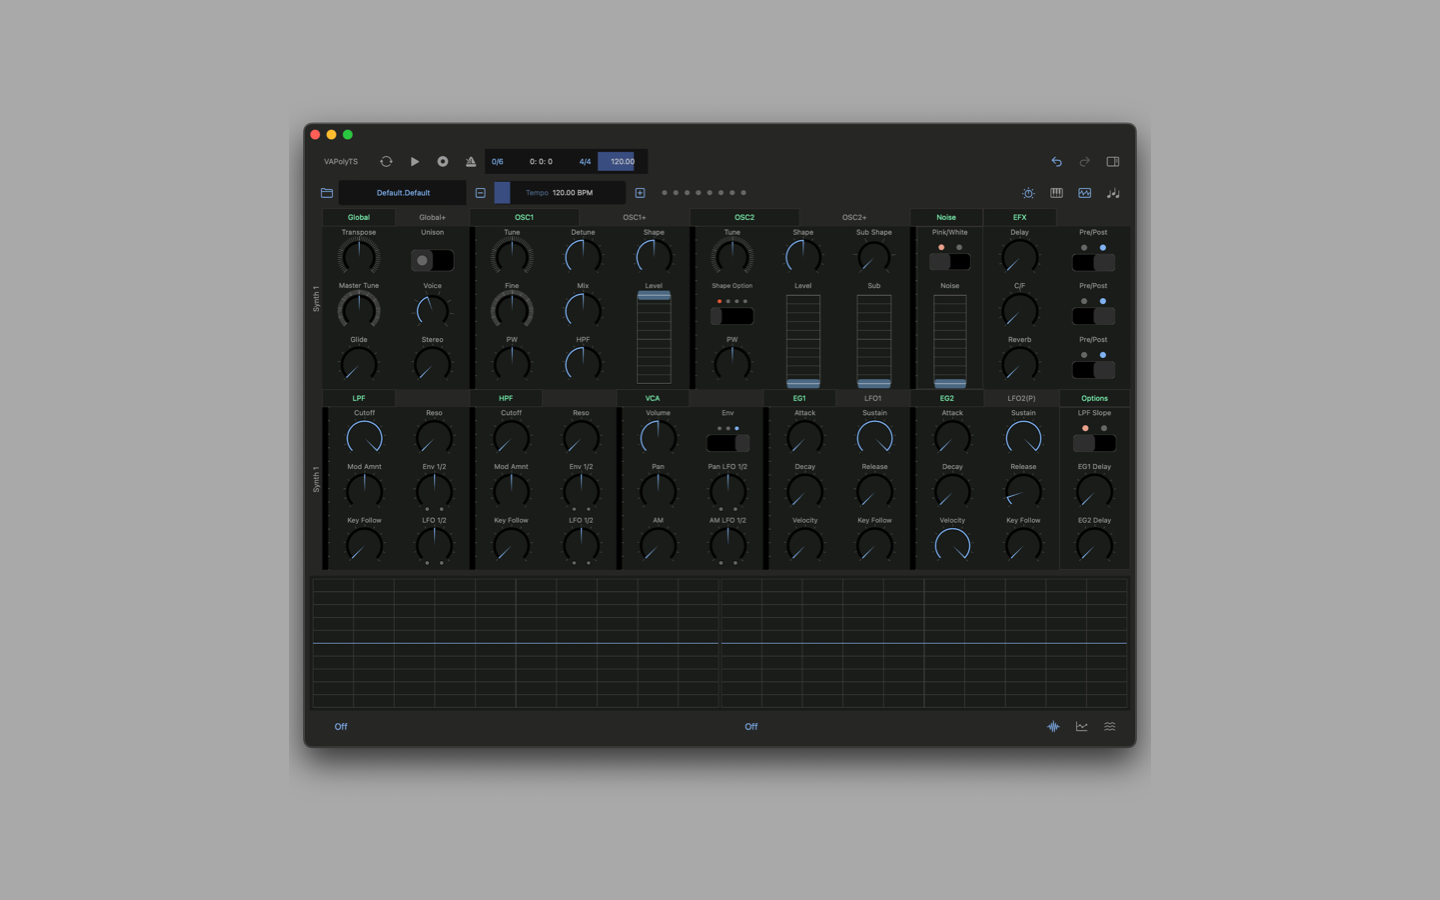Click the EFX Delay knob
The height and width of the screenshot is (900, 1440).
[1020, 257]
